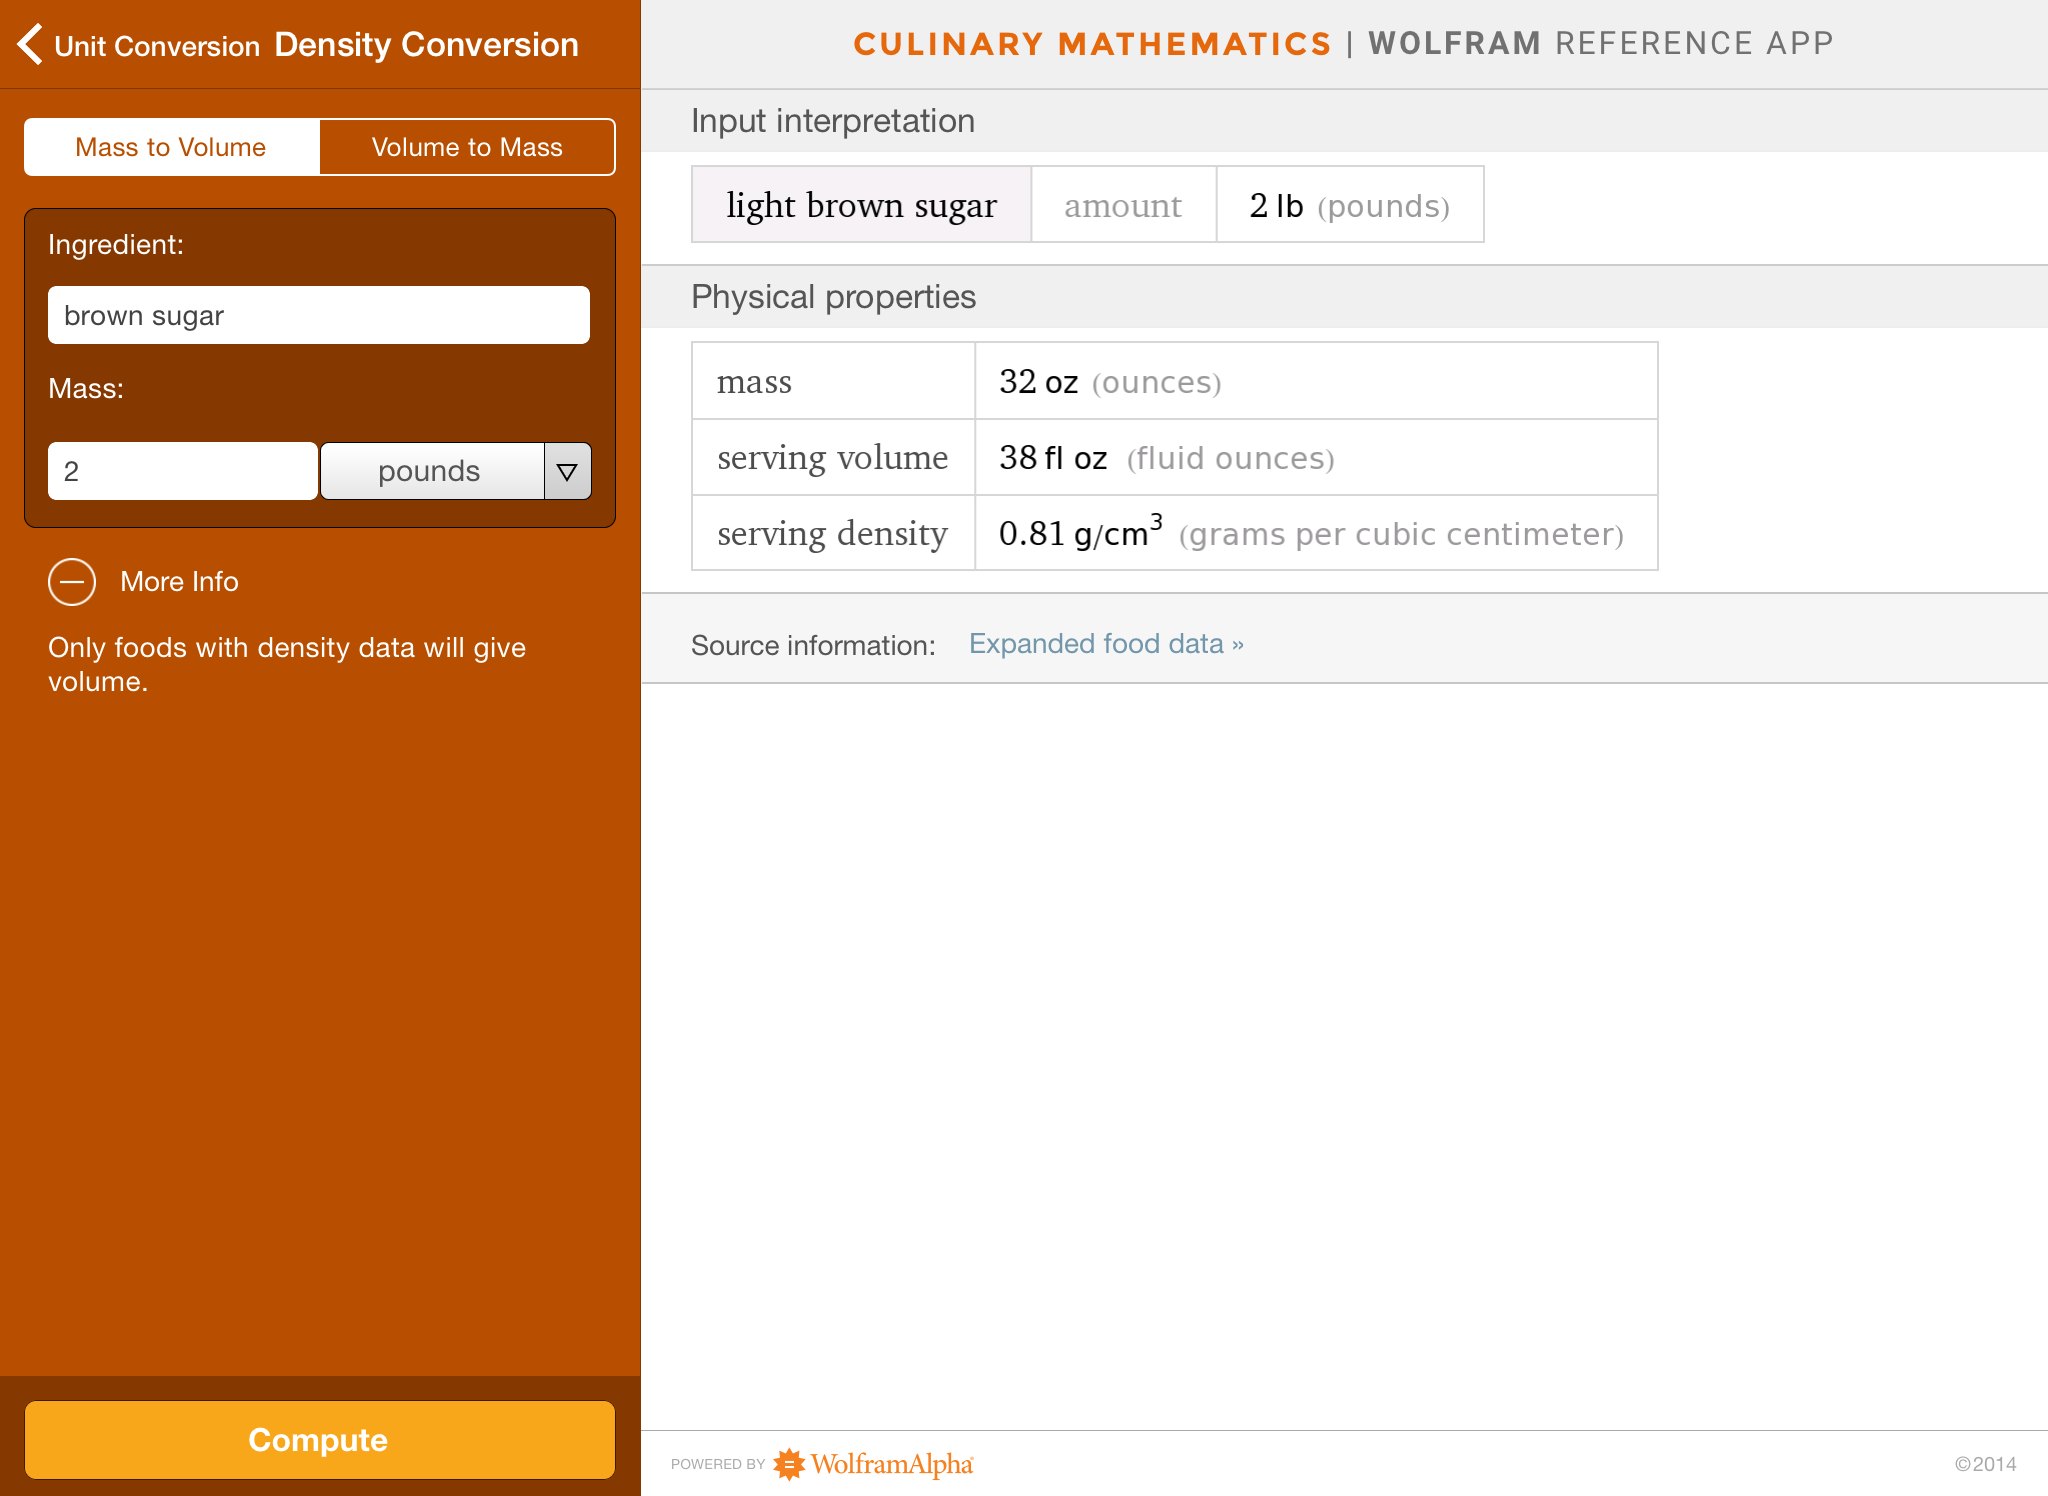
Task: Switch to Volume to Mass mode
Action: click(x=467, y=147)
